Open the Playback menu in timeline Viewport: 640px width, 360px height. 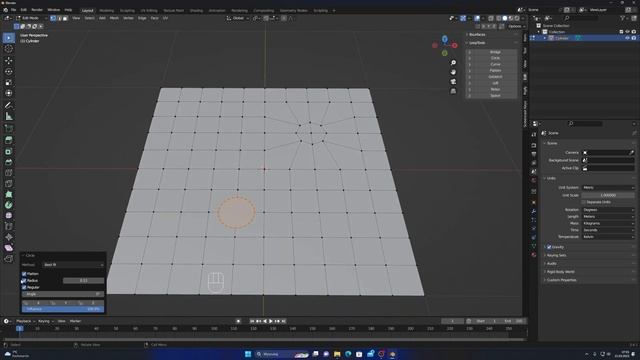[25, 321]
